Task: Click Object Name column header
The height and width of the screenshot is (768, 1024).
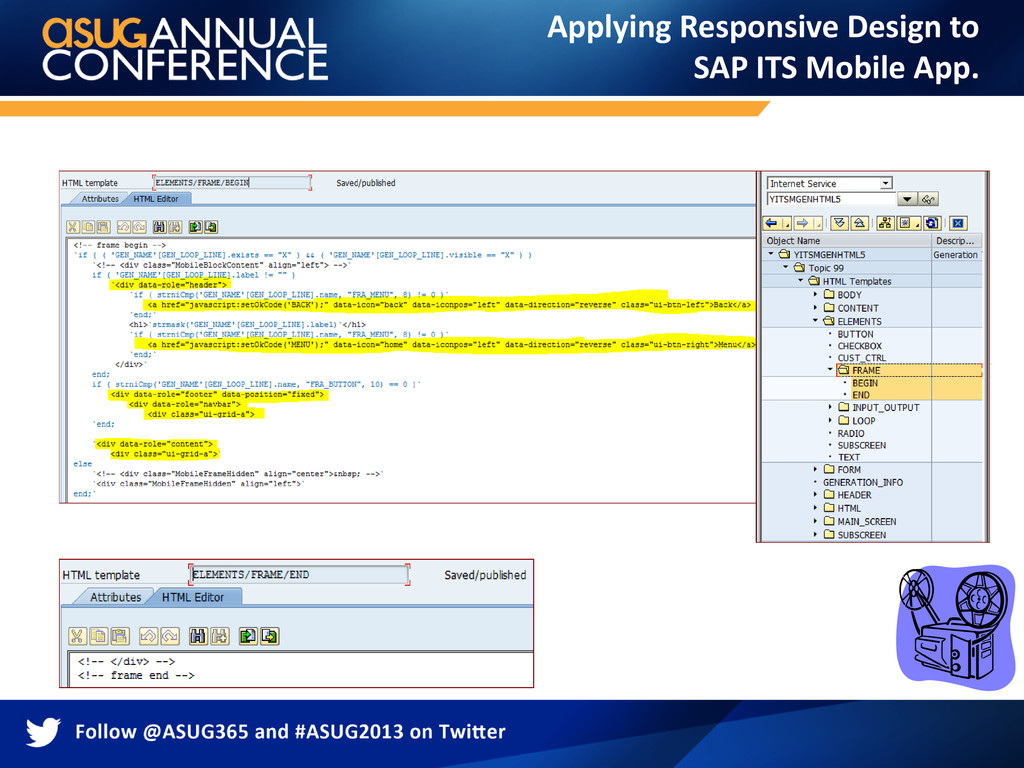Action: (847, 240)
